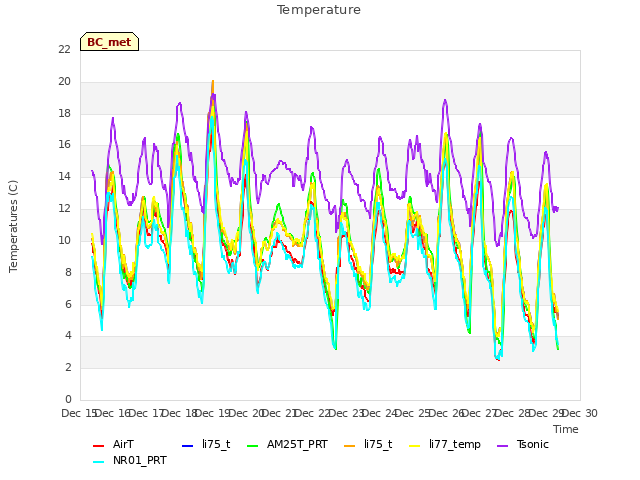Click the 'Dec 15' x-axis date label
Viewport: 640px width, 480px height.
click(x=79, y=413)
